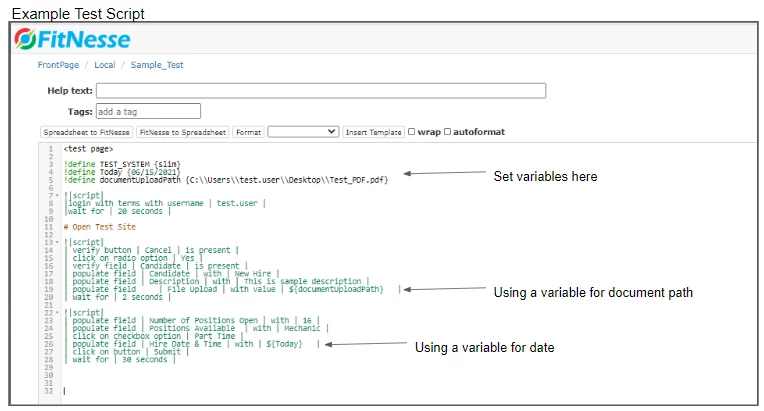Click the '# Open Test Site' comment
The width and height of the screenshot is (764, 411).
click(99, 227)
